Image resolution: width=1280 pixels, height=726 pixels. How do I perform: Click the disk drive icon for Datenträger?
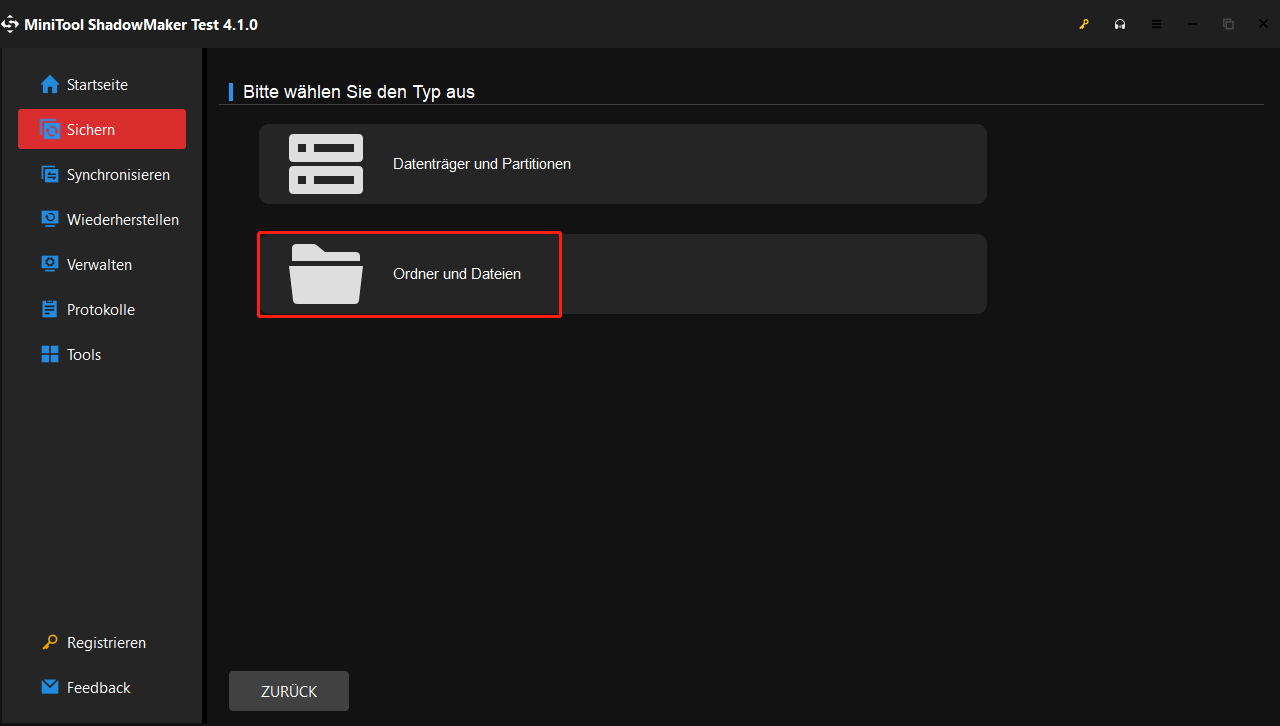(326, 164)
